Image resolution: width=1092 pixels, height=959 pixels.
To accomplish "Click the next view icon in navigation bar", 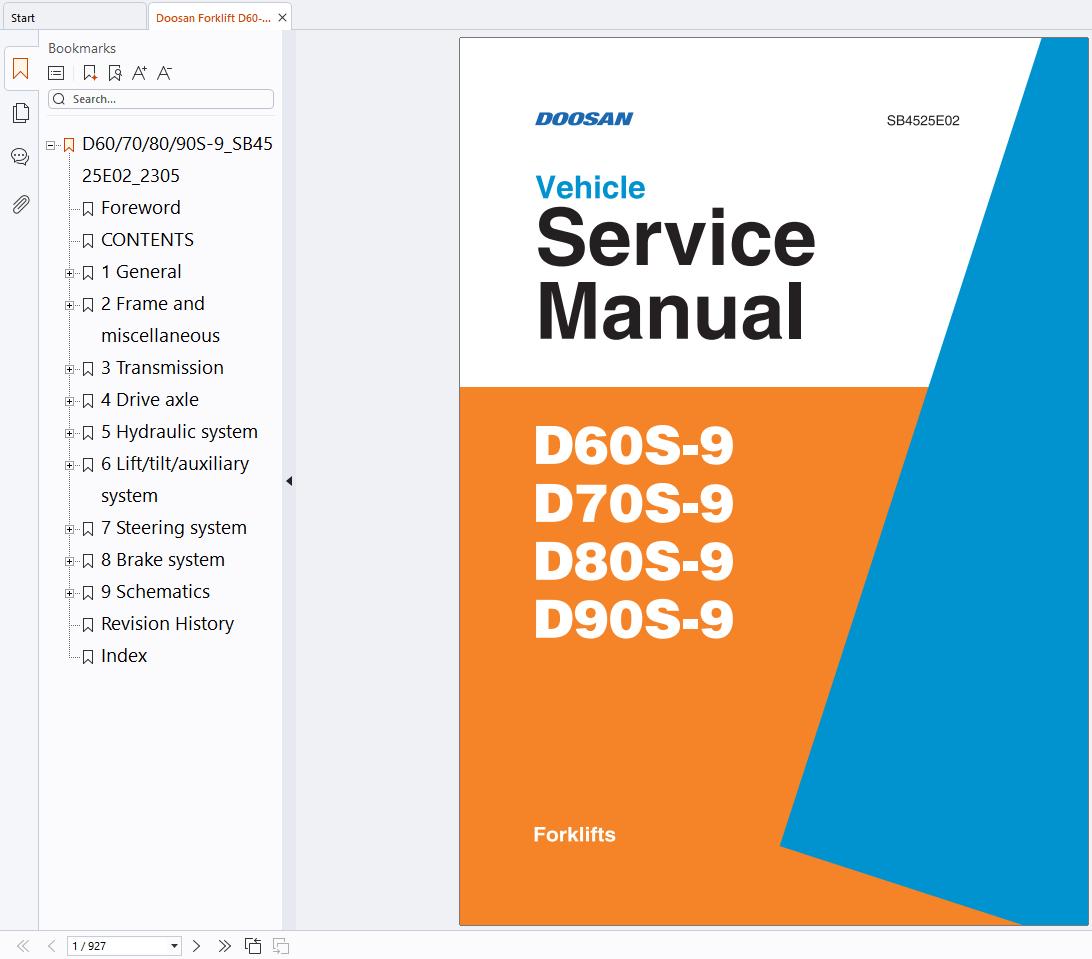I will pos(281,946).
